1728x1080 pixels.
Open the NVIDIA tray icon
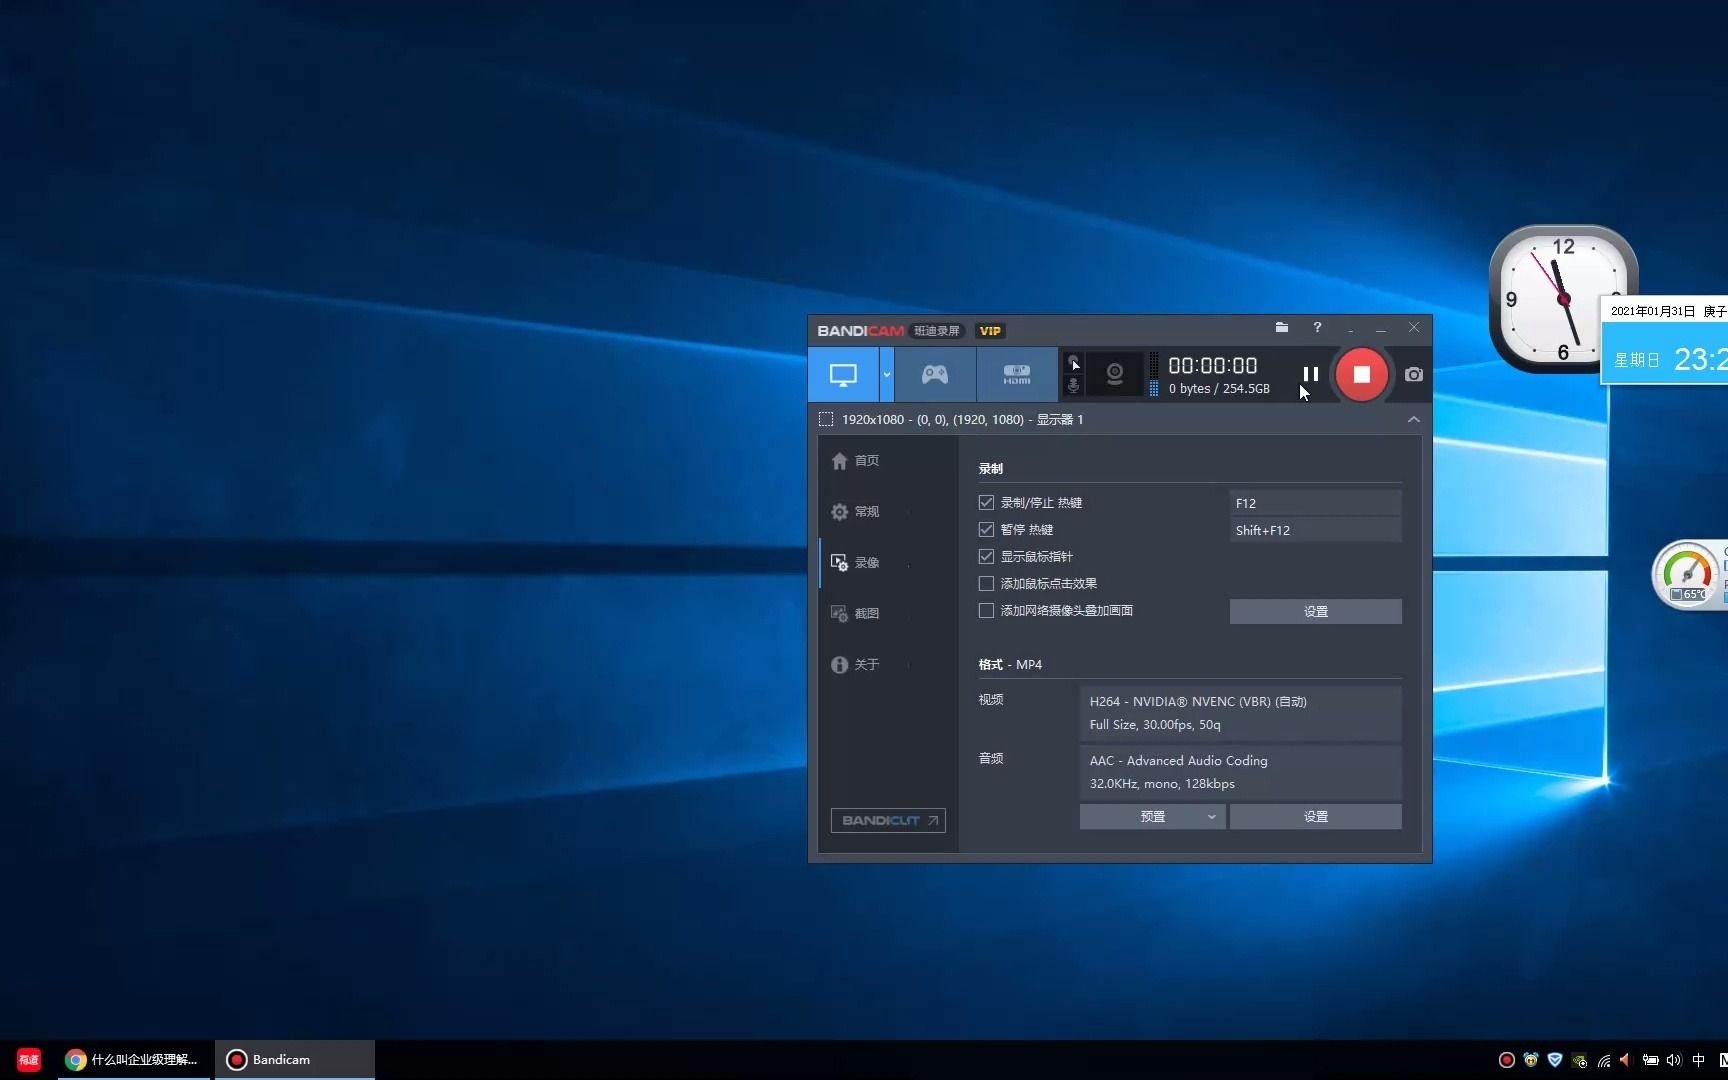click(x=1579, y=1060)
